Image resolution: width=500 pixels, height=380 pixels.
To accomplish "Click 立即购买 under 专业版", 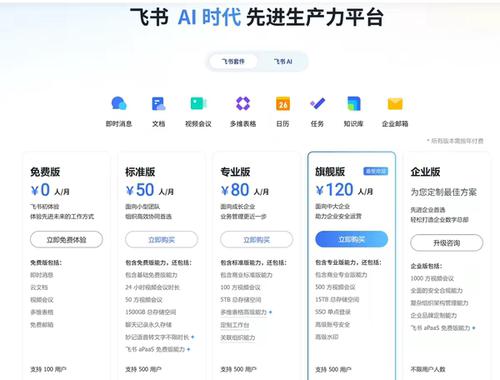I will click(x=256, y=239).
